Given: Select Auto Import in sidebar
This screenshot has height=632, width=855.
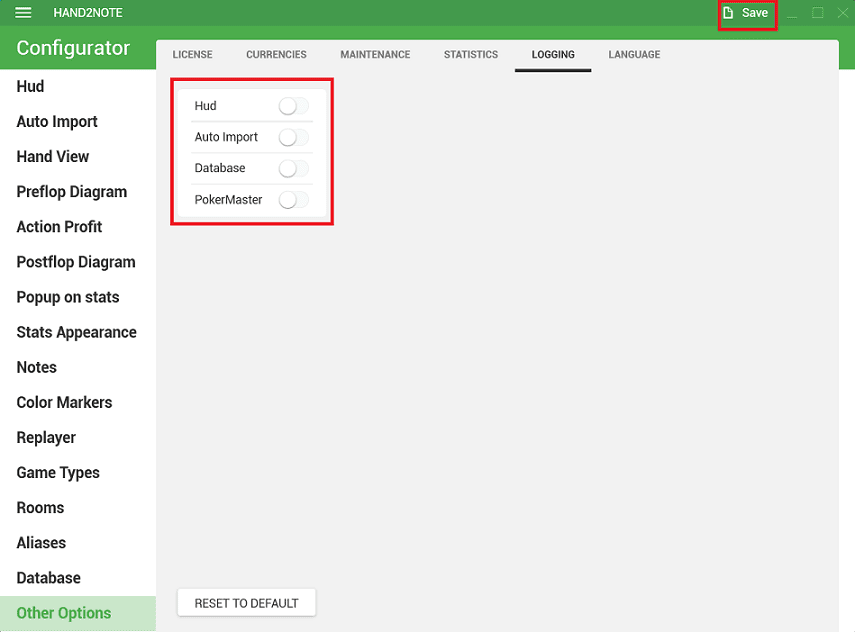Looking at the screenshot, I should (78, 122).
